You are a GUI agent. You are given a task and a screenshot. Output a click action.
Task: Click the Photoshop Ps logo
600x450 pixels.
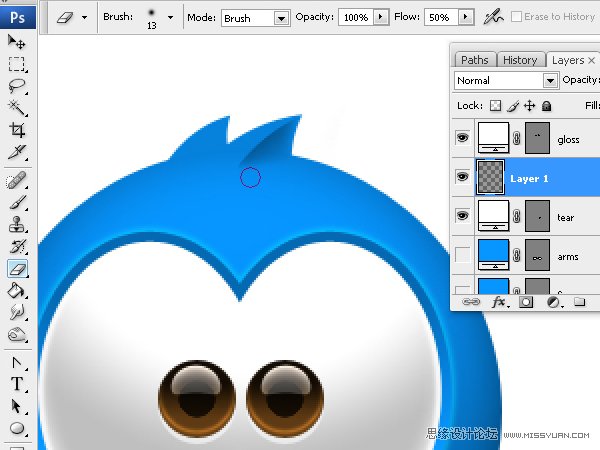click(x=18, y=17)
